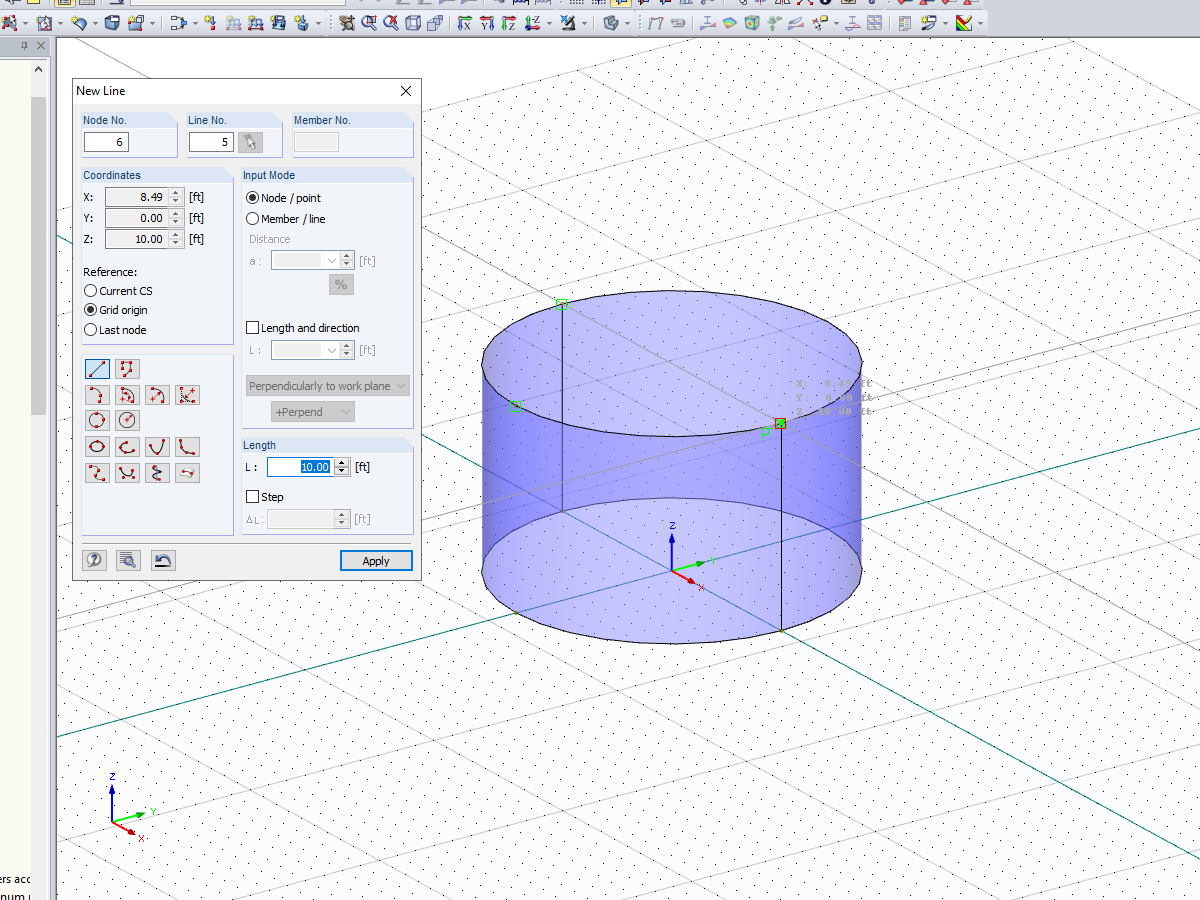The height and width of the screenshot is (900, 1200).
Task: Click the percent button below distance field
Action: [x=341, y=284]
